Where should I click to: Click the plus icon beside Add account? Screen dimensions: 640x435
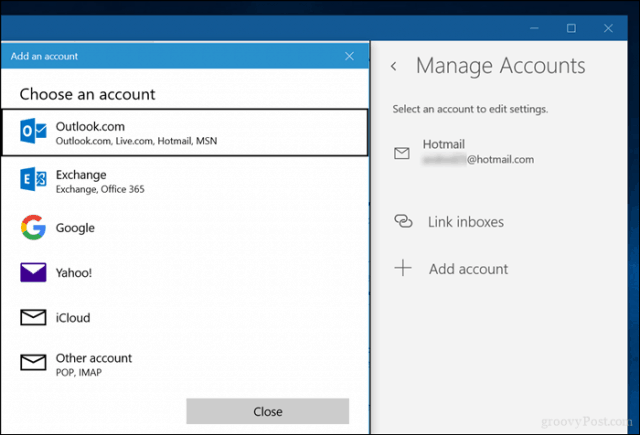point(403,268)
